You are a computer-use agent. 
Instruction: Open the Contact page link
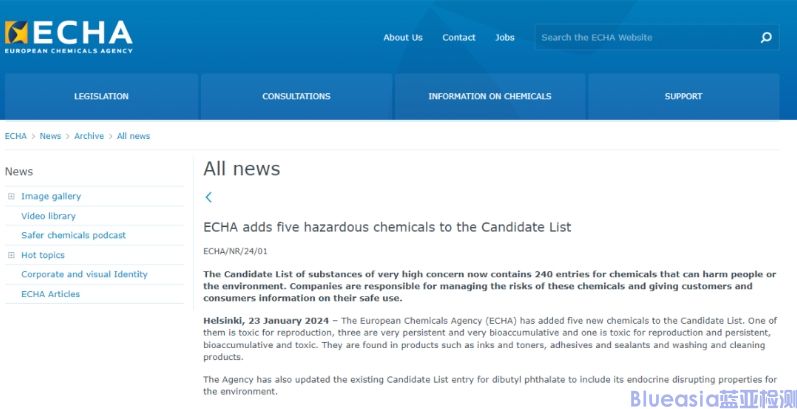pyautogui.click(x=459, y=38)
